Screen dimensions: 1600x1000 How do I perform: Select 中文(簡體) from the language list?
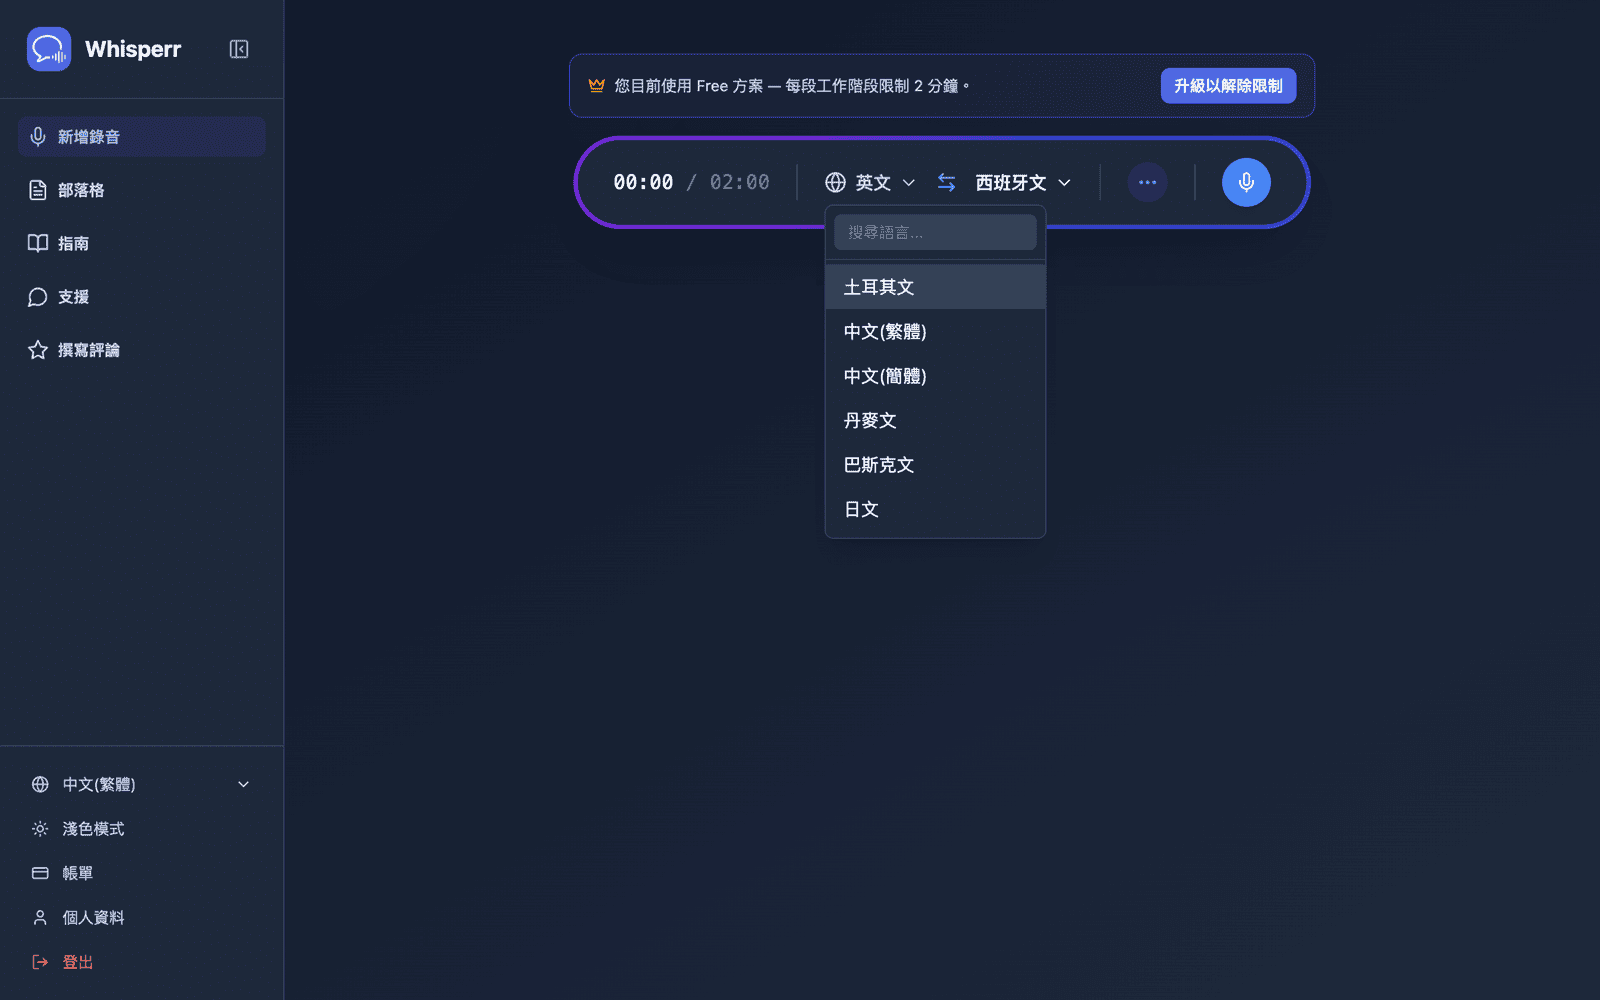(935, 376)
